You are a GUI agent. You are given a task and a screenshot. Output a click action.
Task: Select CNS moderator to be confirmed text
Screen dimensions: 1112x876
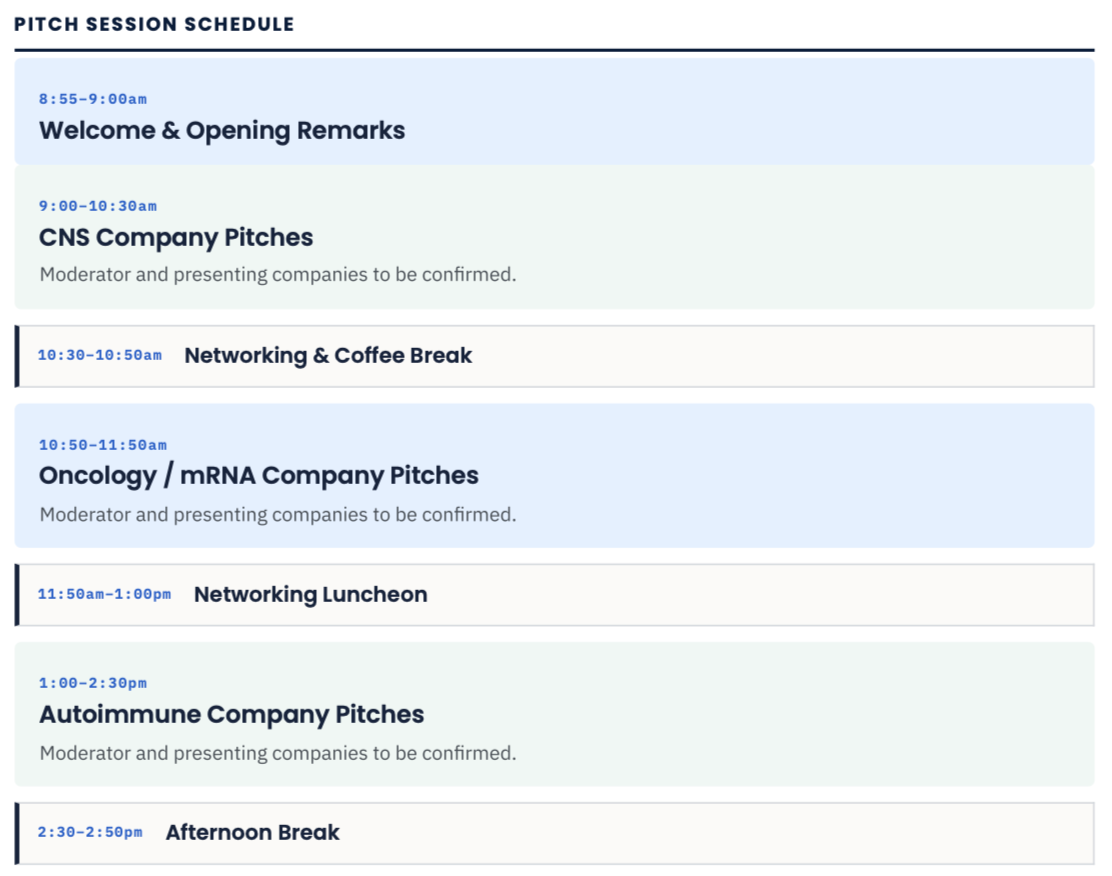coord(278,275)
